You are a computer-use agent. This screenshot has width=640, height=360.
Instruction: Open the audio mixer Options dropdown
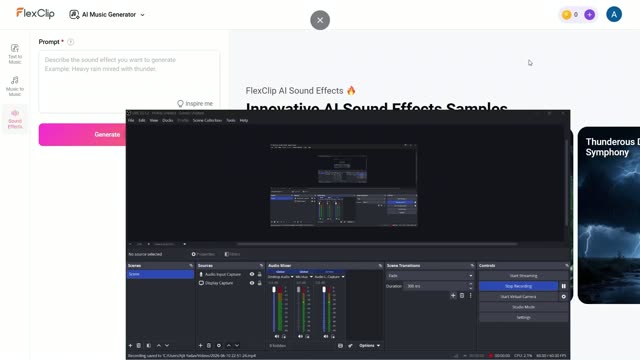369,346
